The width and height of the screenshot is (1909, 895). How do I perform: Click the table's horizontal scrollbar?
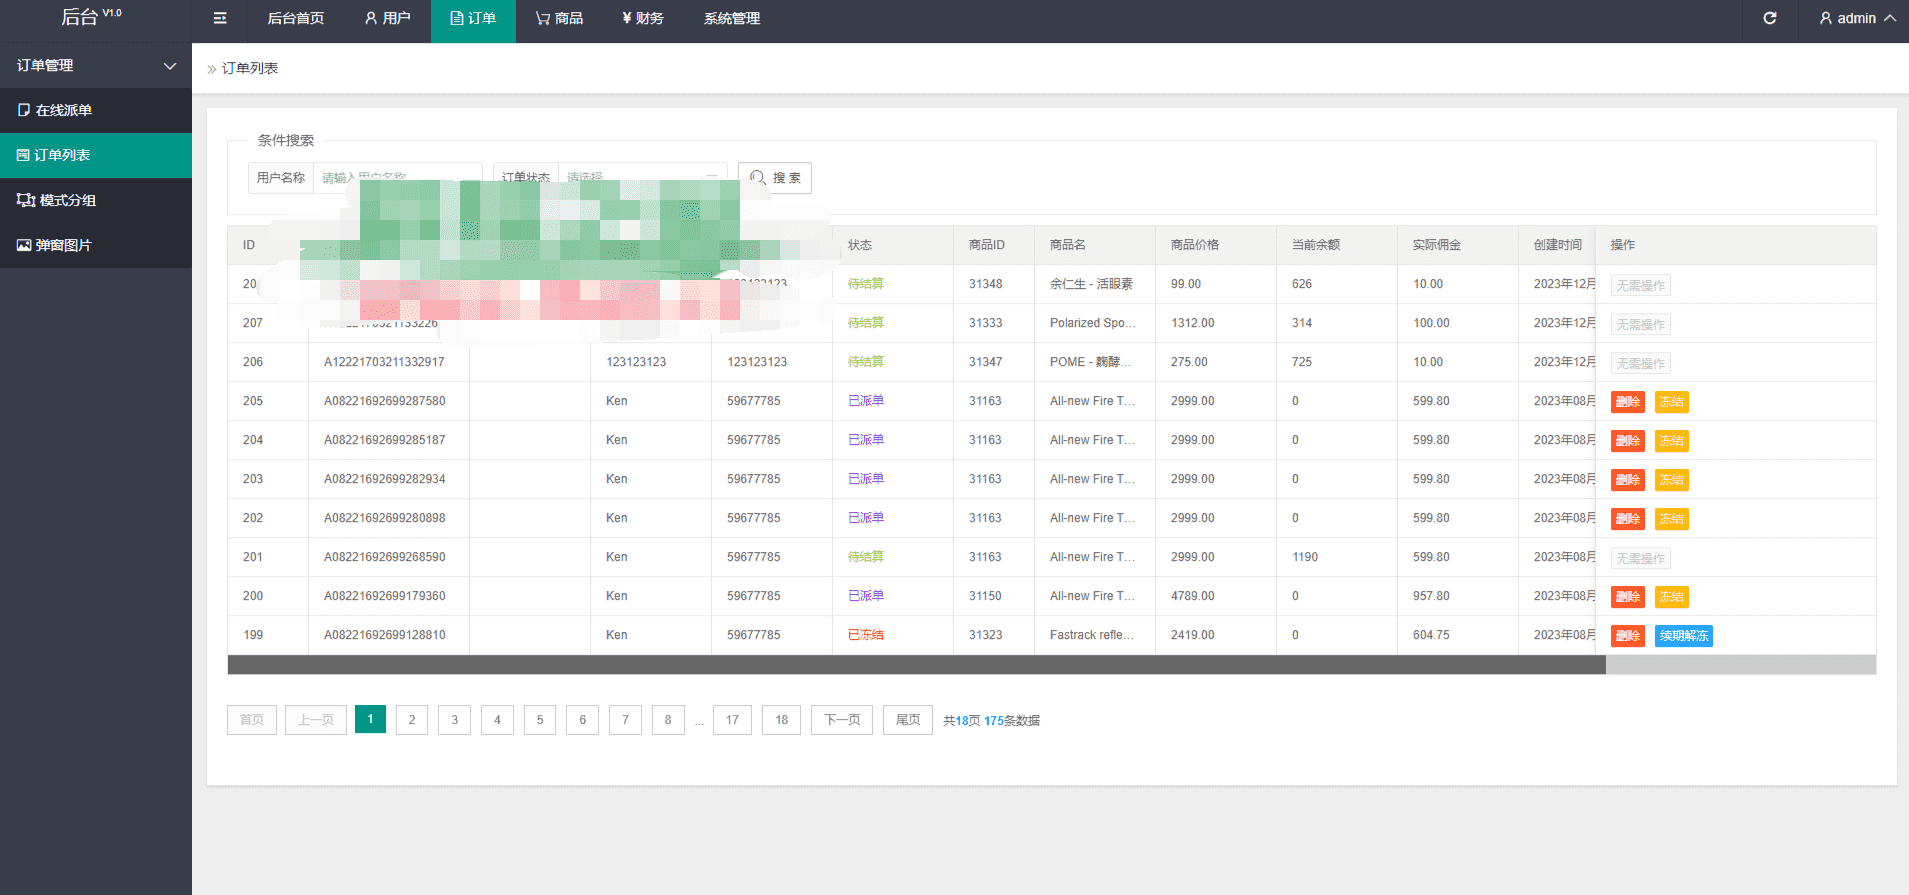click(916, 665)
